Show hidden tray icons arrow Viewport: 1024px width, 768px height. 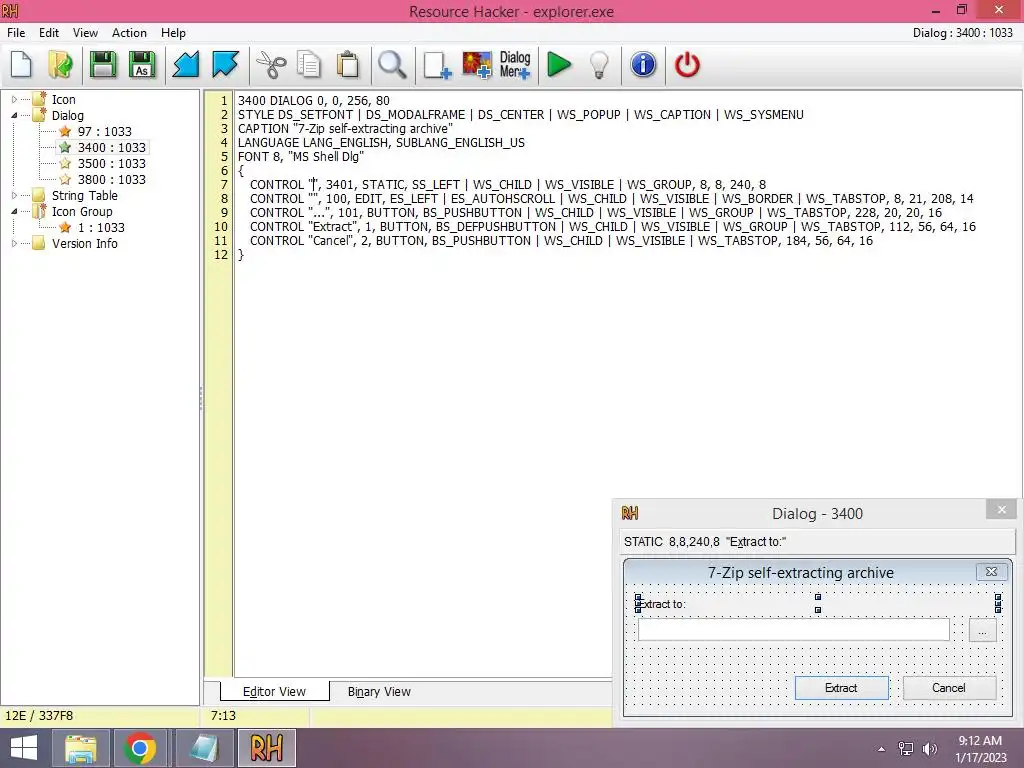tap(882, 749)
